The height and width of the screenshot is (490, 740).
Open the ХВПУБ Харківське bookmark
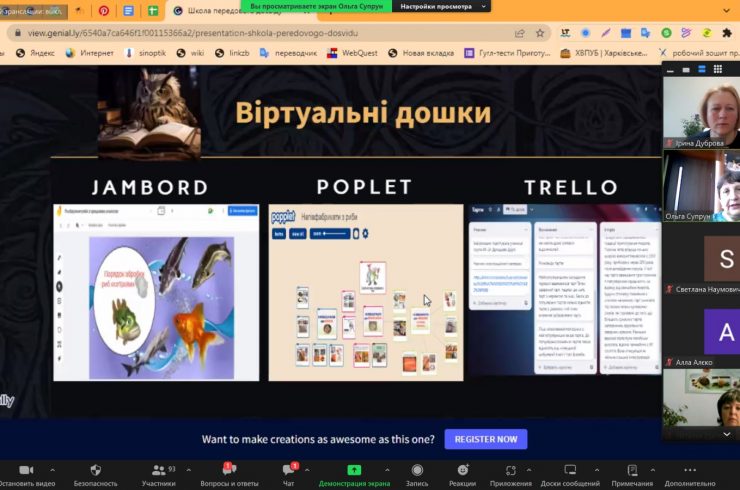604,53
